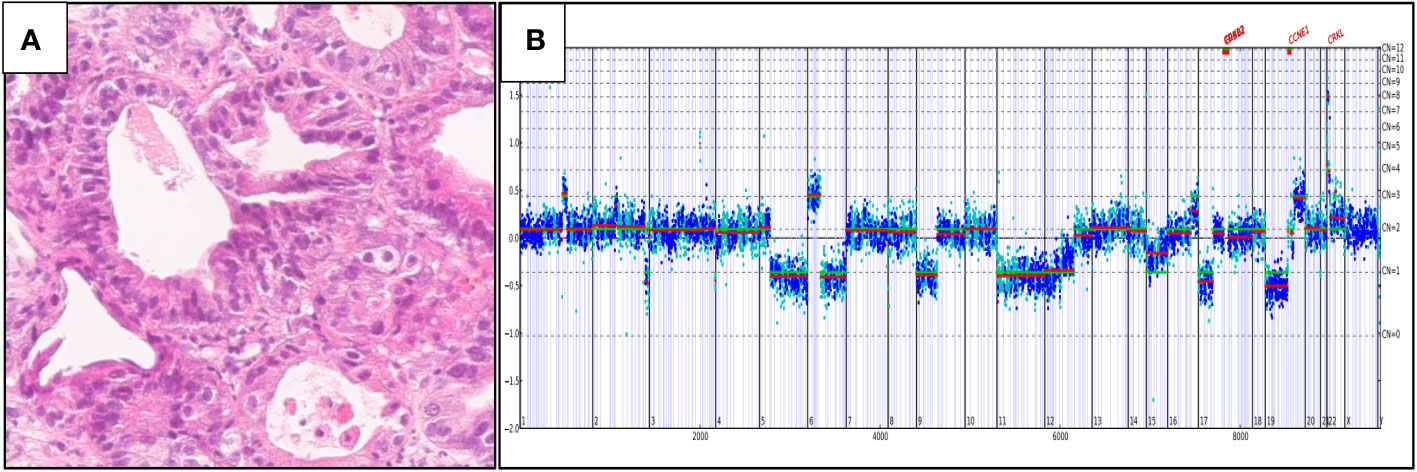Select the CN=2 copy number label
The image size is (1417, 472).
point(1391,228)
